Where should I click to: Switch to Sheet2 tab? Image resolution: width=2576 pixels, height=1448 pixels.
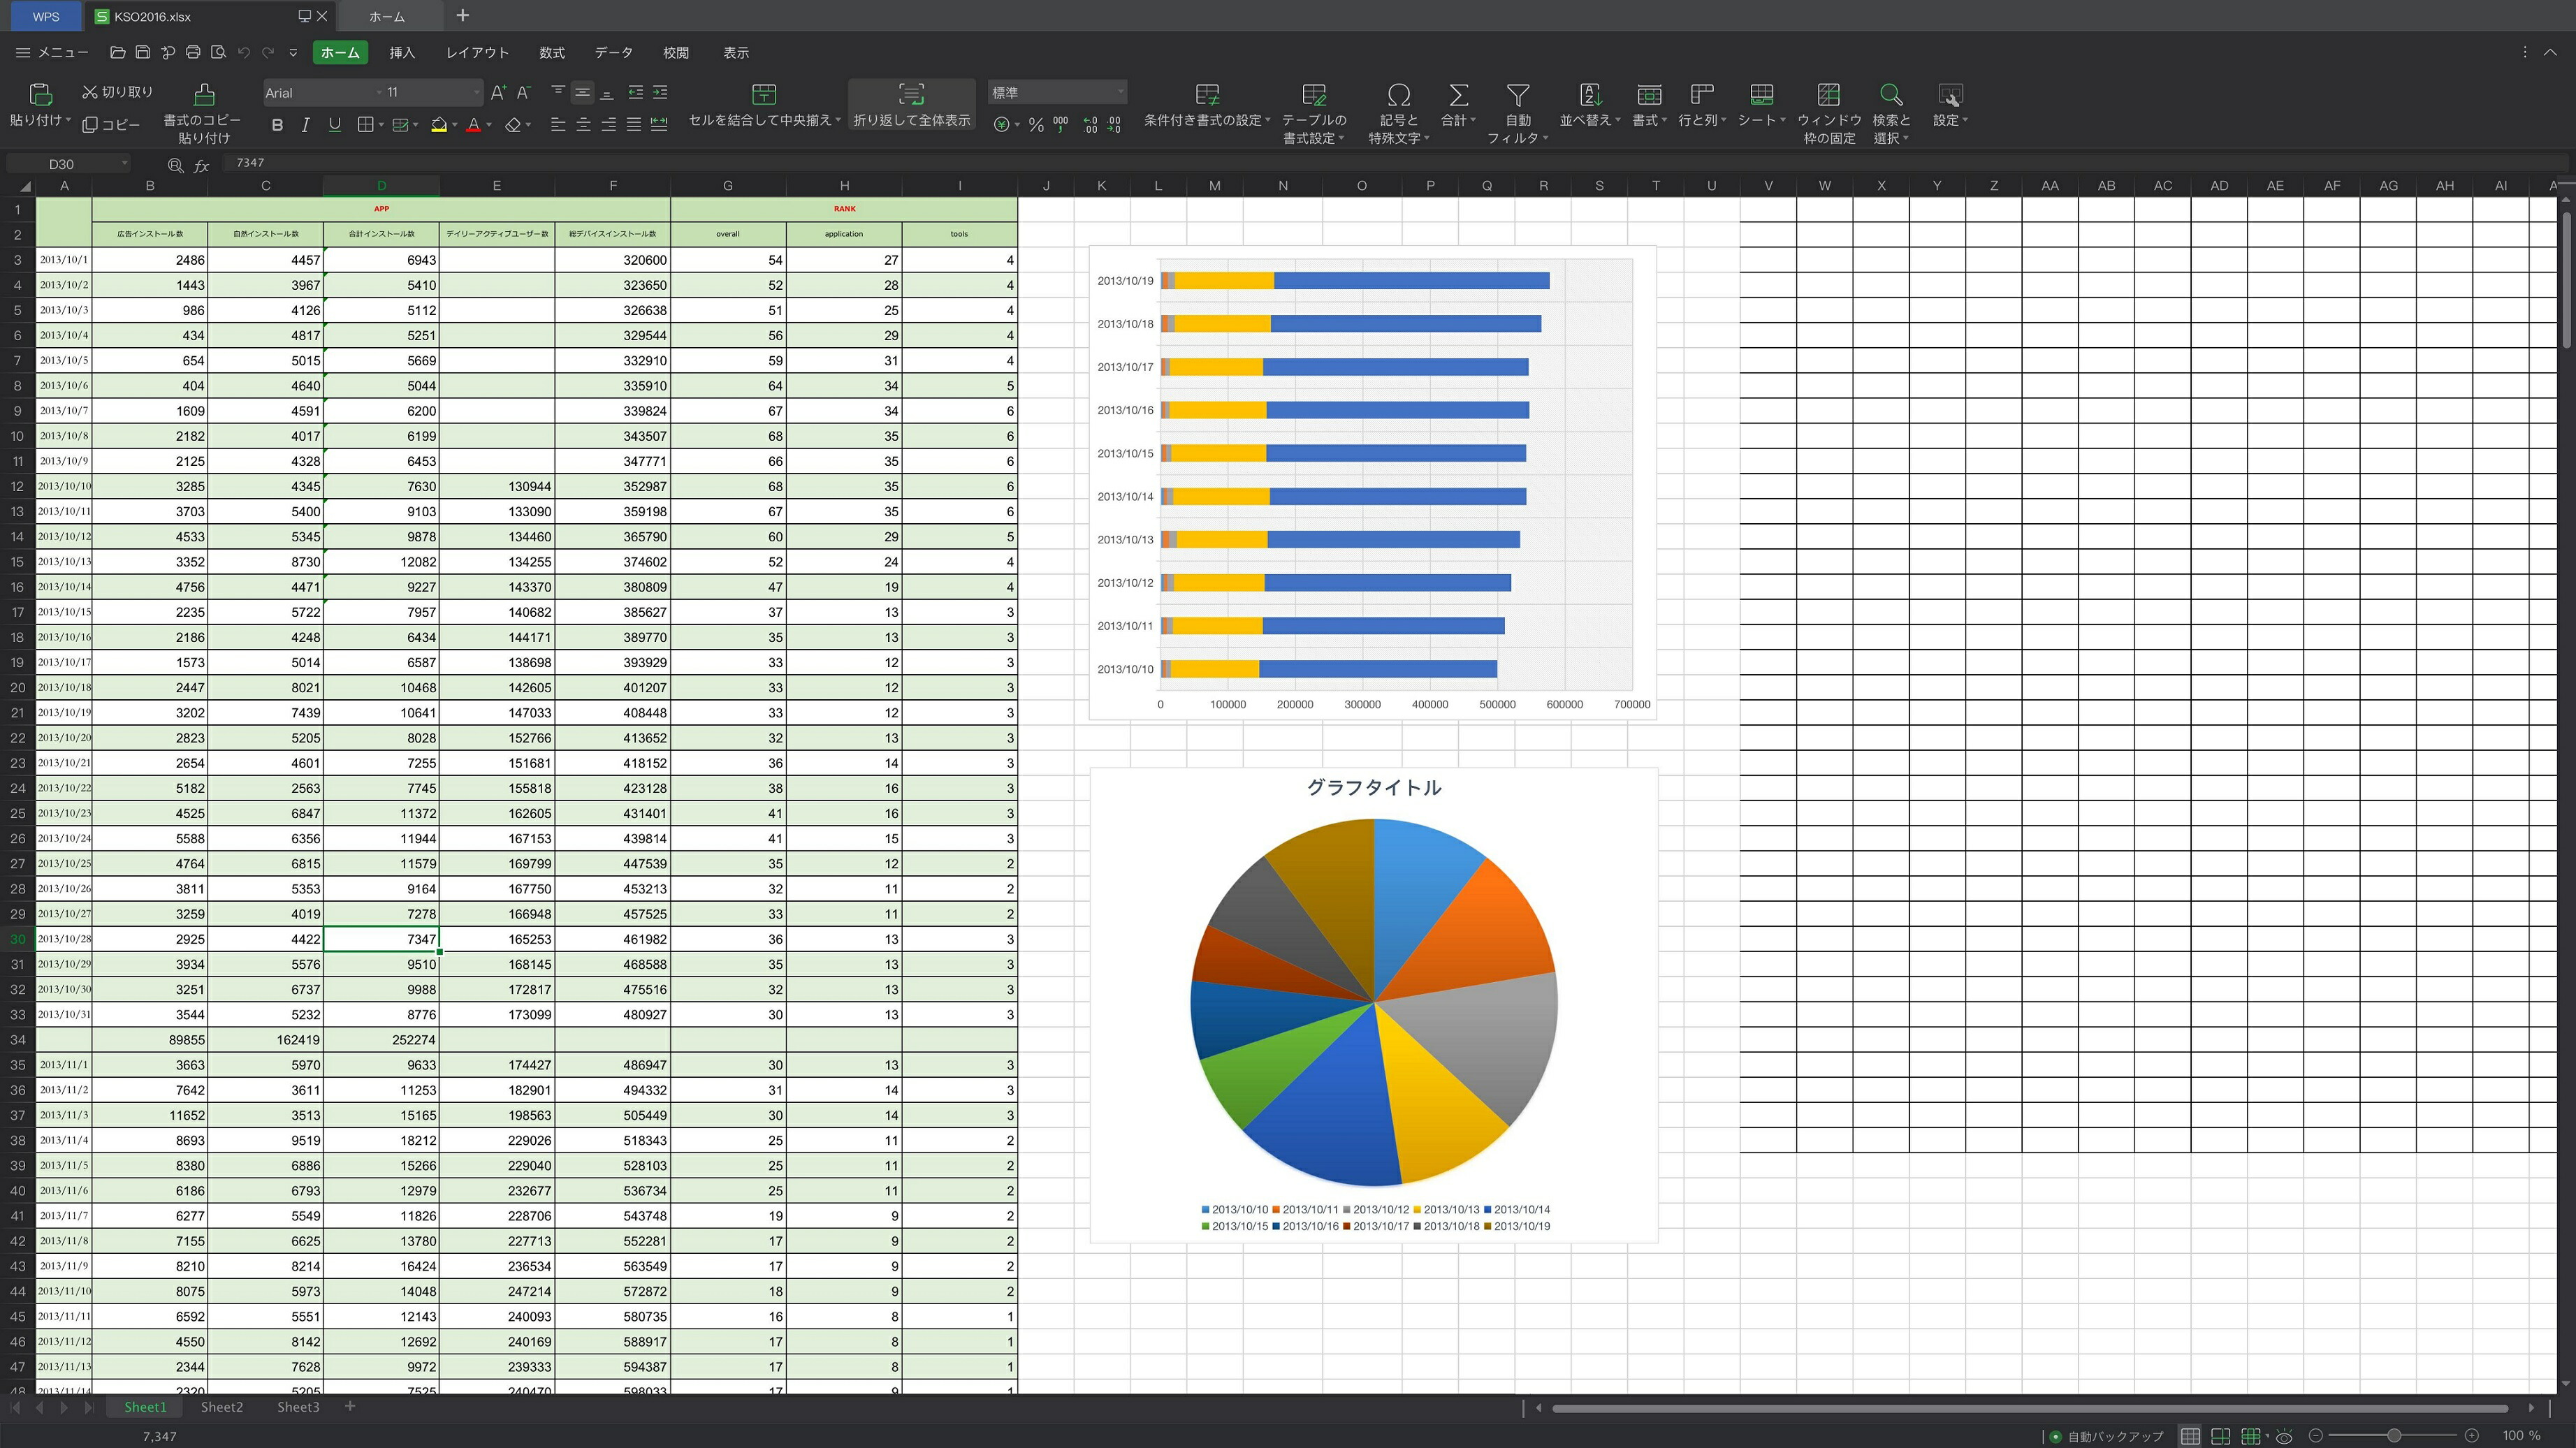[x=221, y=1407]
